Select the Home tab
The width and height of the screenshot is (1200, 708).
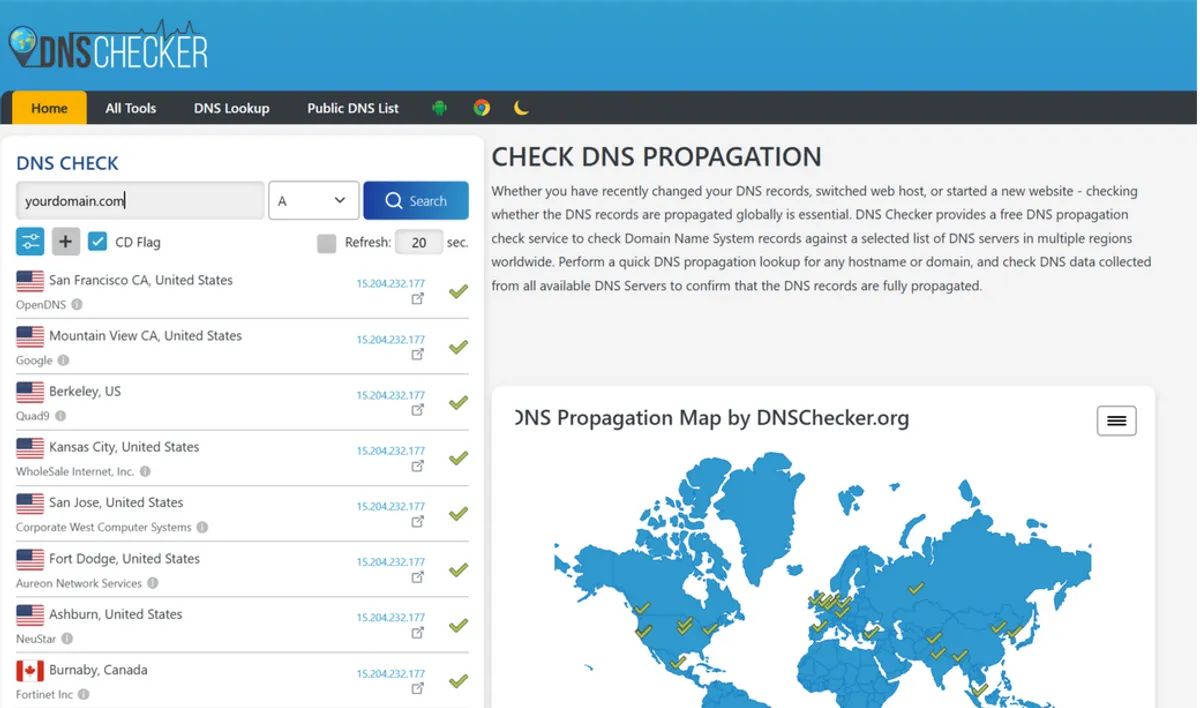tap(49, 108)
